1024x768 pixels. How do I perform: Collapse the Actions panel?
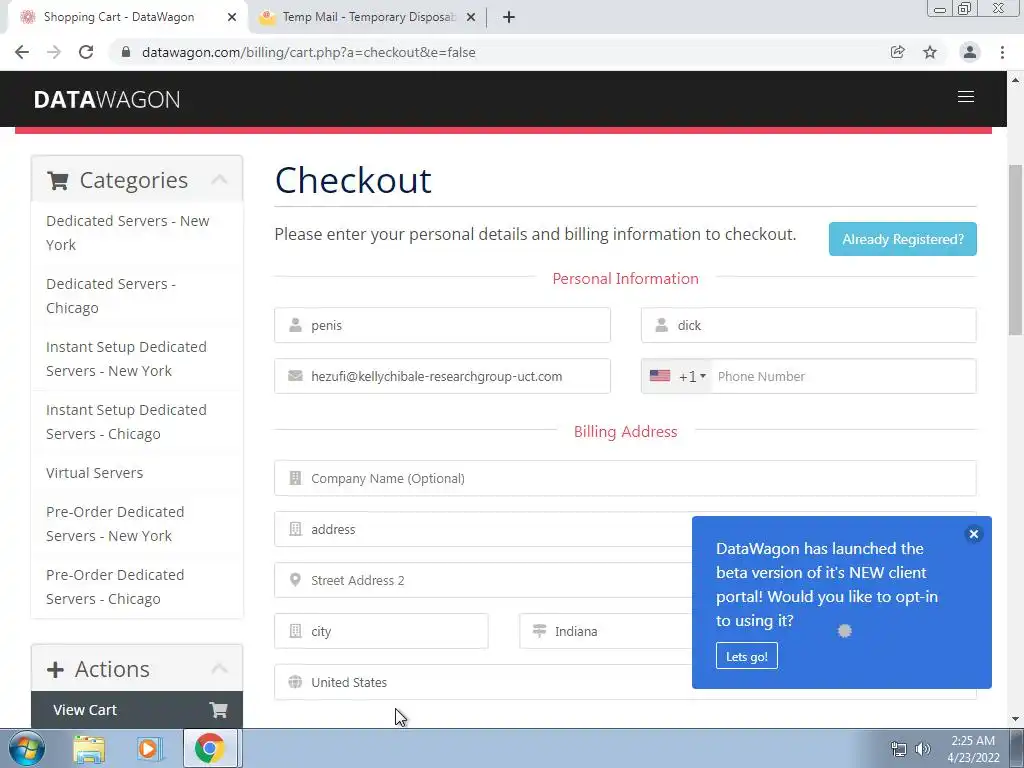219,669
